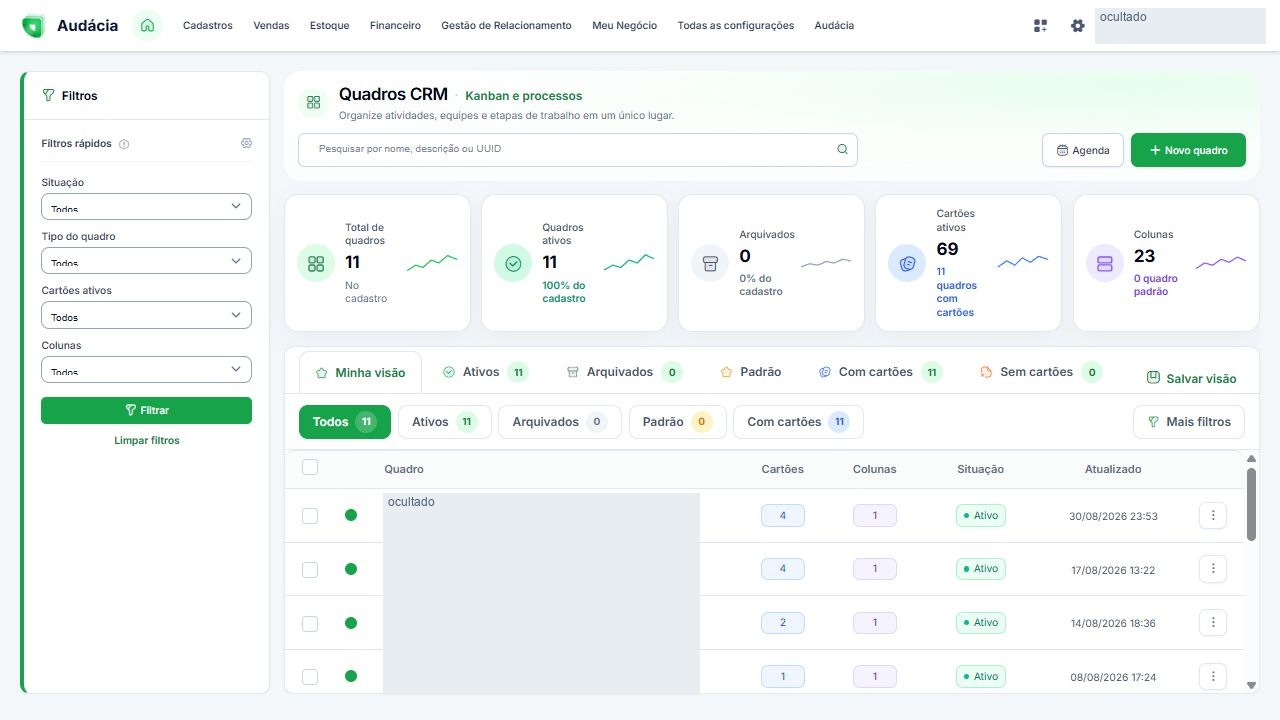This screenshot has width=1280, height=720.
Task: Expand the Tipo do quadro dropdown
Action: pos(146,261)
